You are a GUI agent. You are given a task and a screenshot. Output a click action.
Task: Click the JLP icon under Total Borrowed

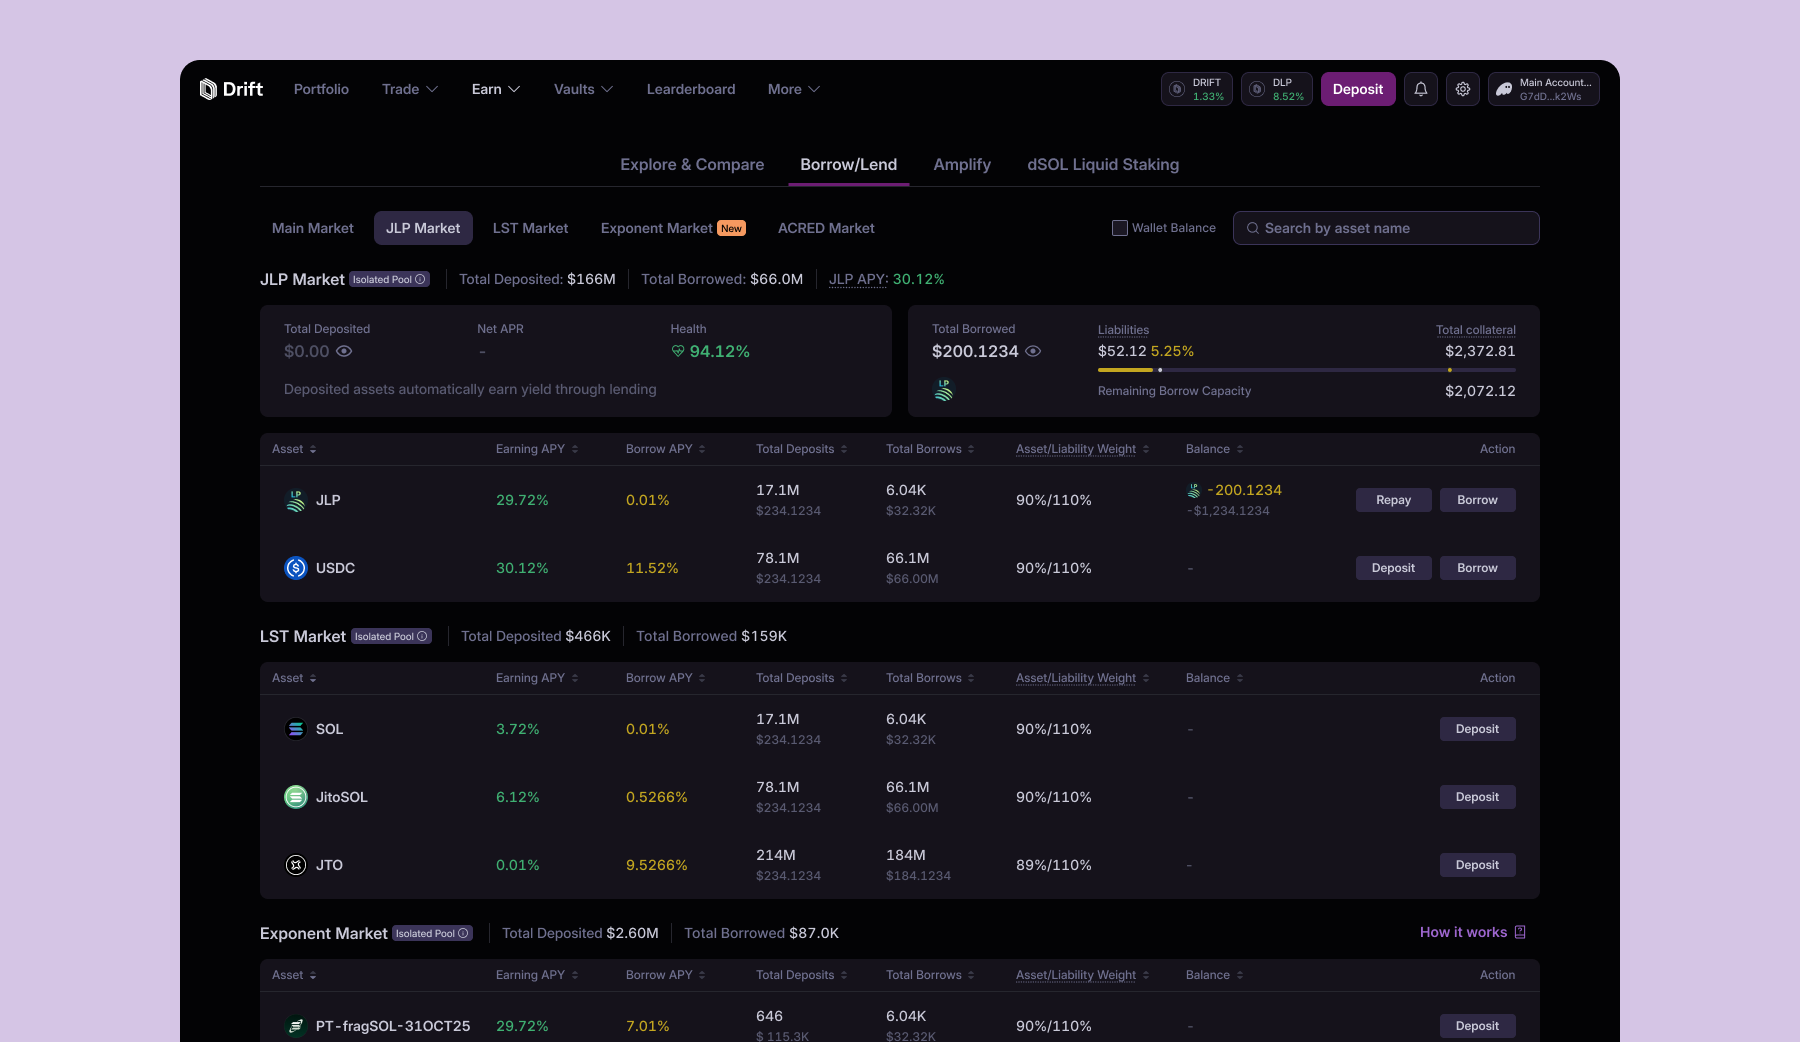(x=944, y=390)
